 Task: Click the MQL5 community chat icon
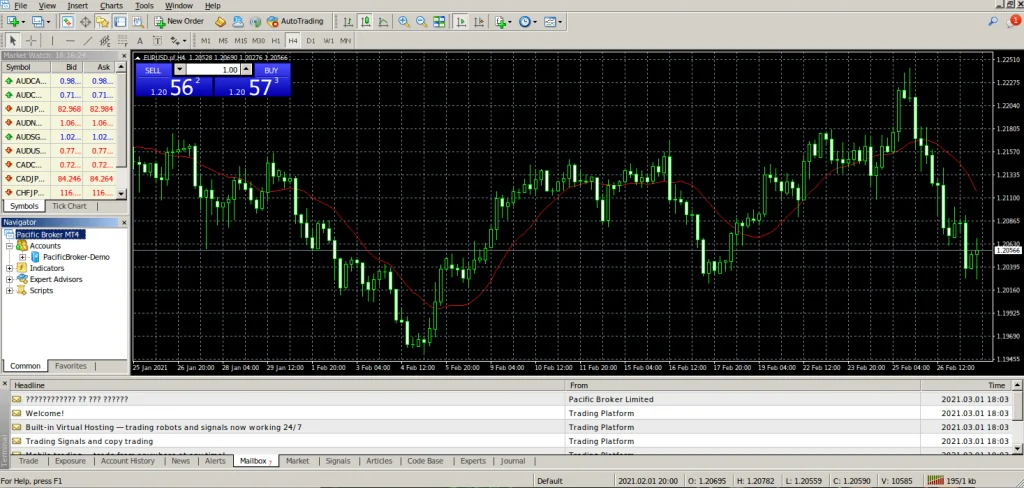(238, 22)
